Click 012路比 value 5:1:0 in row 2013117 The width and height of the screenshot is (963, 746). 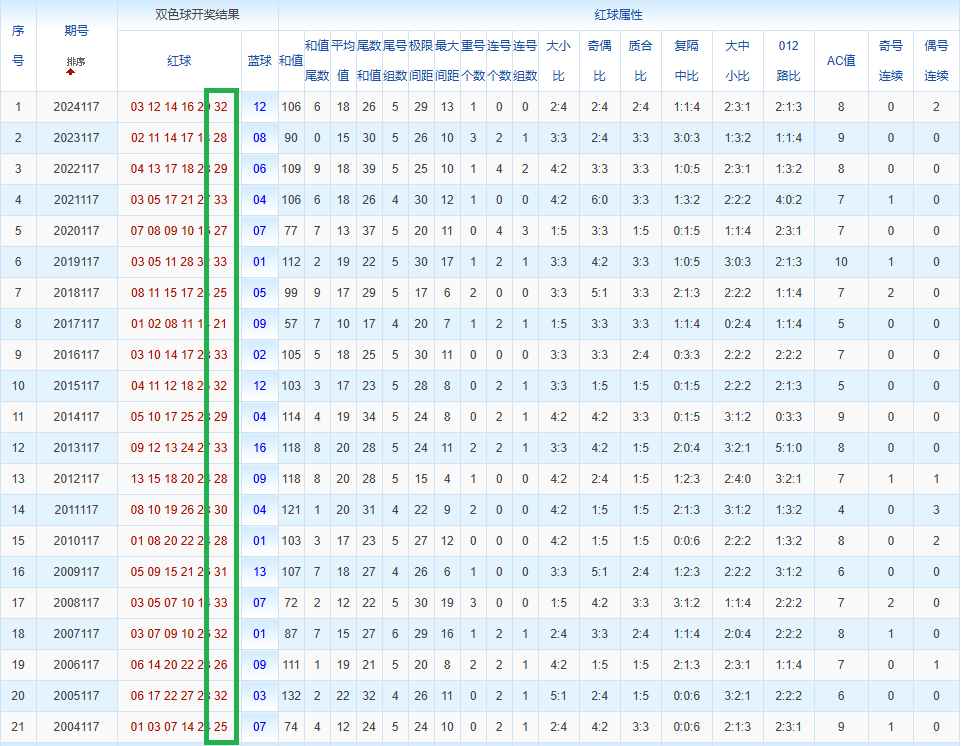click(x=789, y=448)
